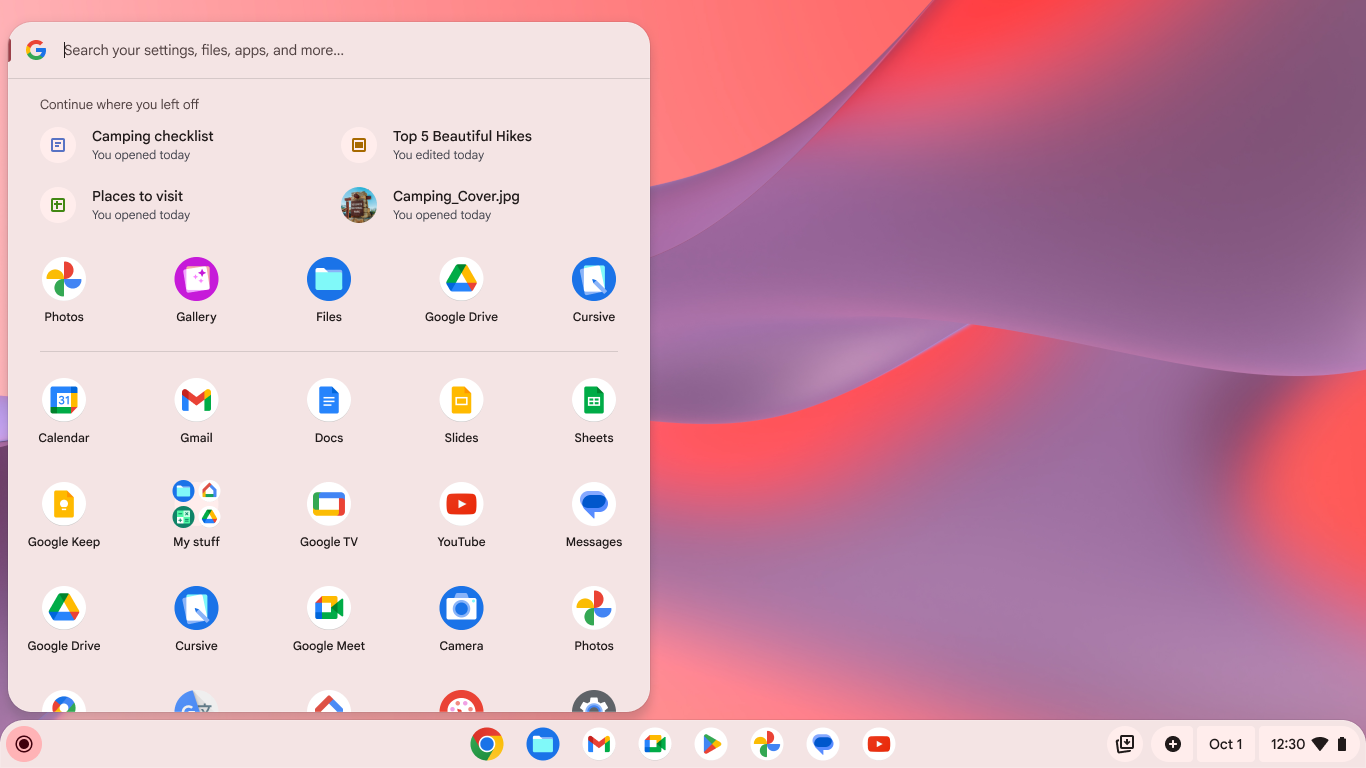The image size is (1366, 768).
Task: Launch the Google TV app
Action: pos(329,504)
